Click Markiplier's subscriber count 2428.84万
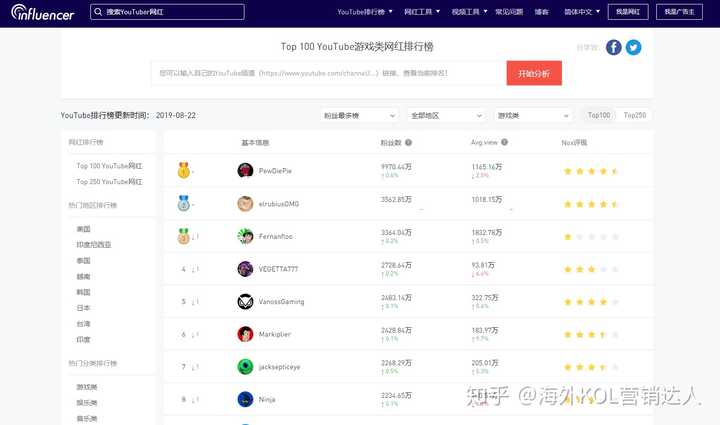Screen dimensions: 720x425 coord(396,330)
